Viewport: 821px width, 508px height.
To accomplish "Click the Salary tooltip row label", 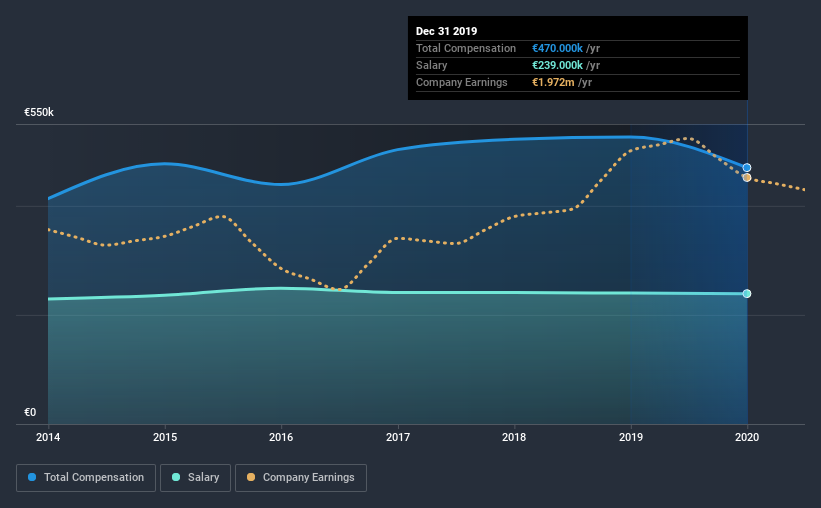I will point(431,65).
